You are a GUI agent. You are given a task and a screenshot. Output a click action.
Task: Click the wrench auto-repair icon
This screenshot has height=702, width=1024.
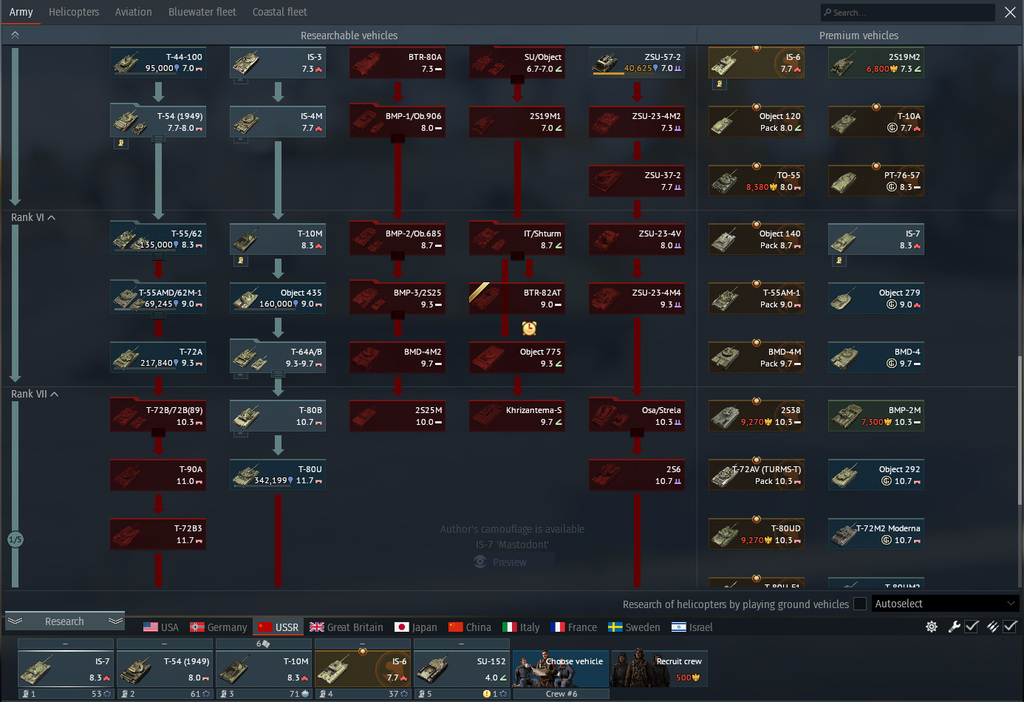954,627
